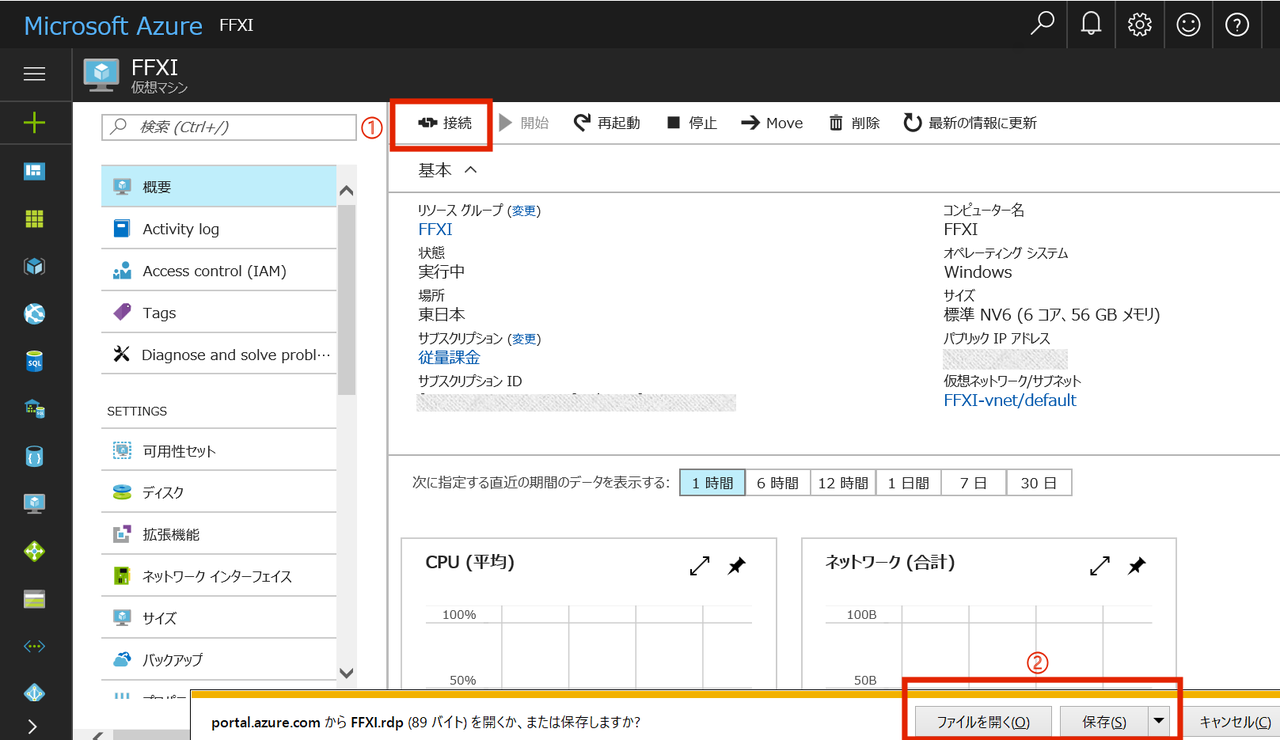1280x740 pixels.
Task: Open バックアップ settings
Action: (x=219, y=660)
